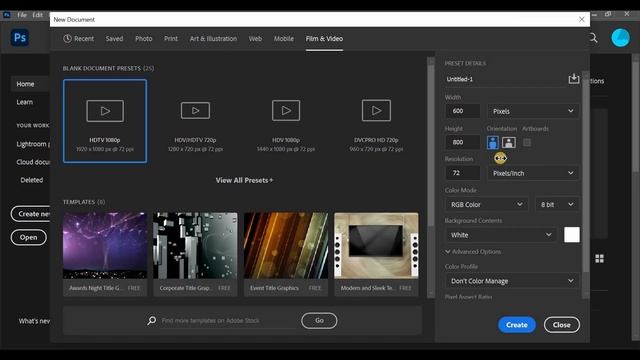Open the Edit menu
Screen dimensions: 640x360
tap(37, 15)
